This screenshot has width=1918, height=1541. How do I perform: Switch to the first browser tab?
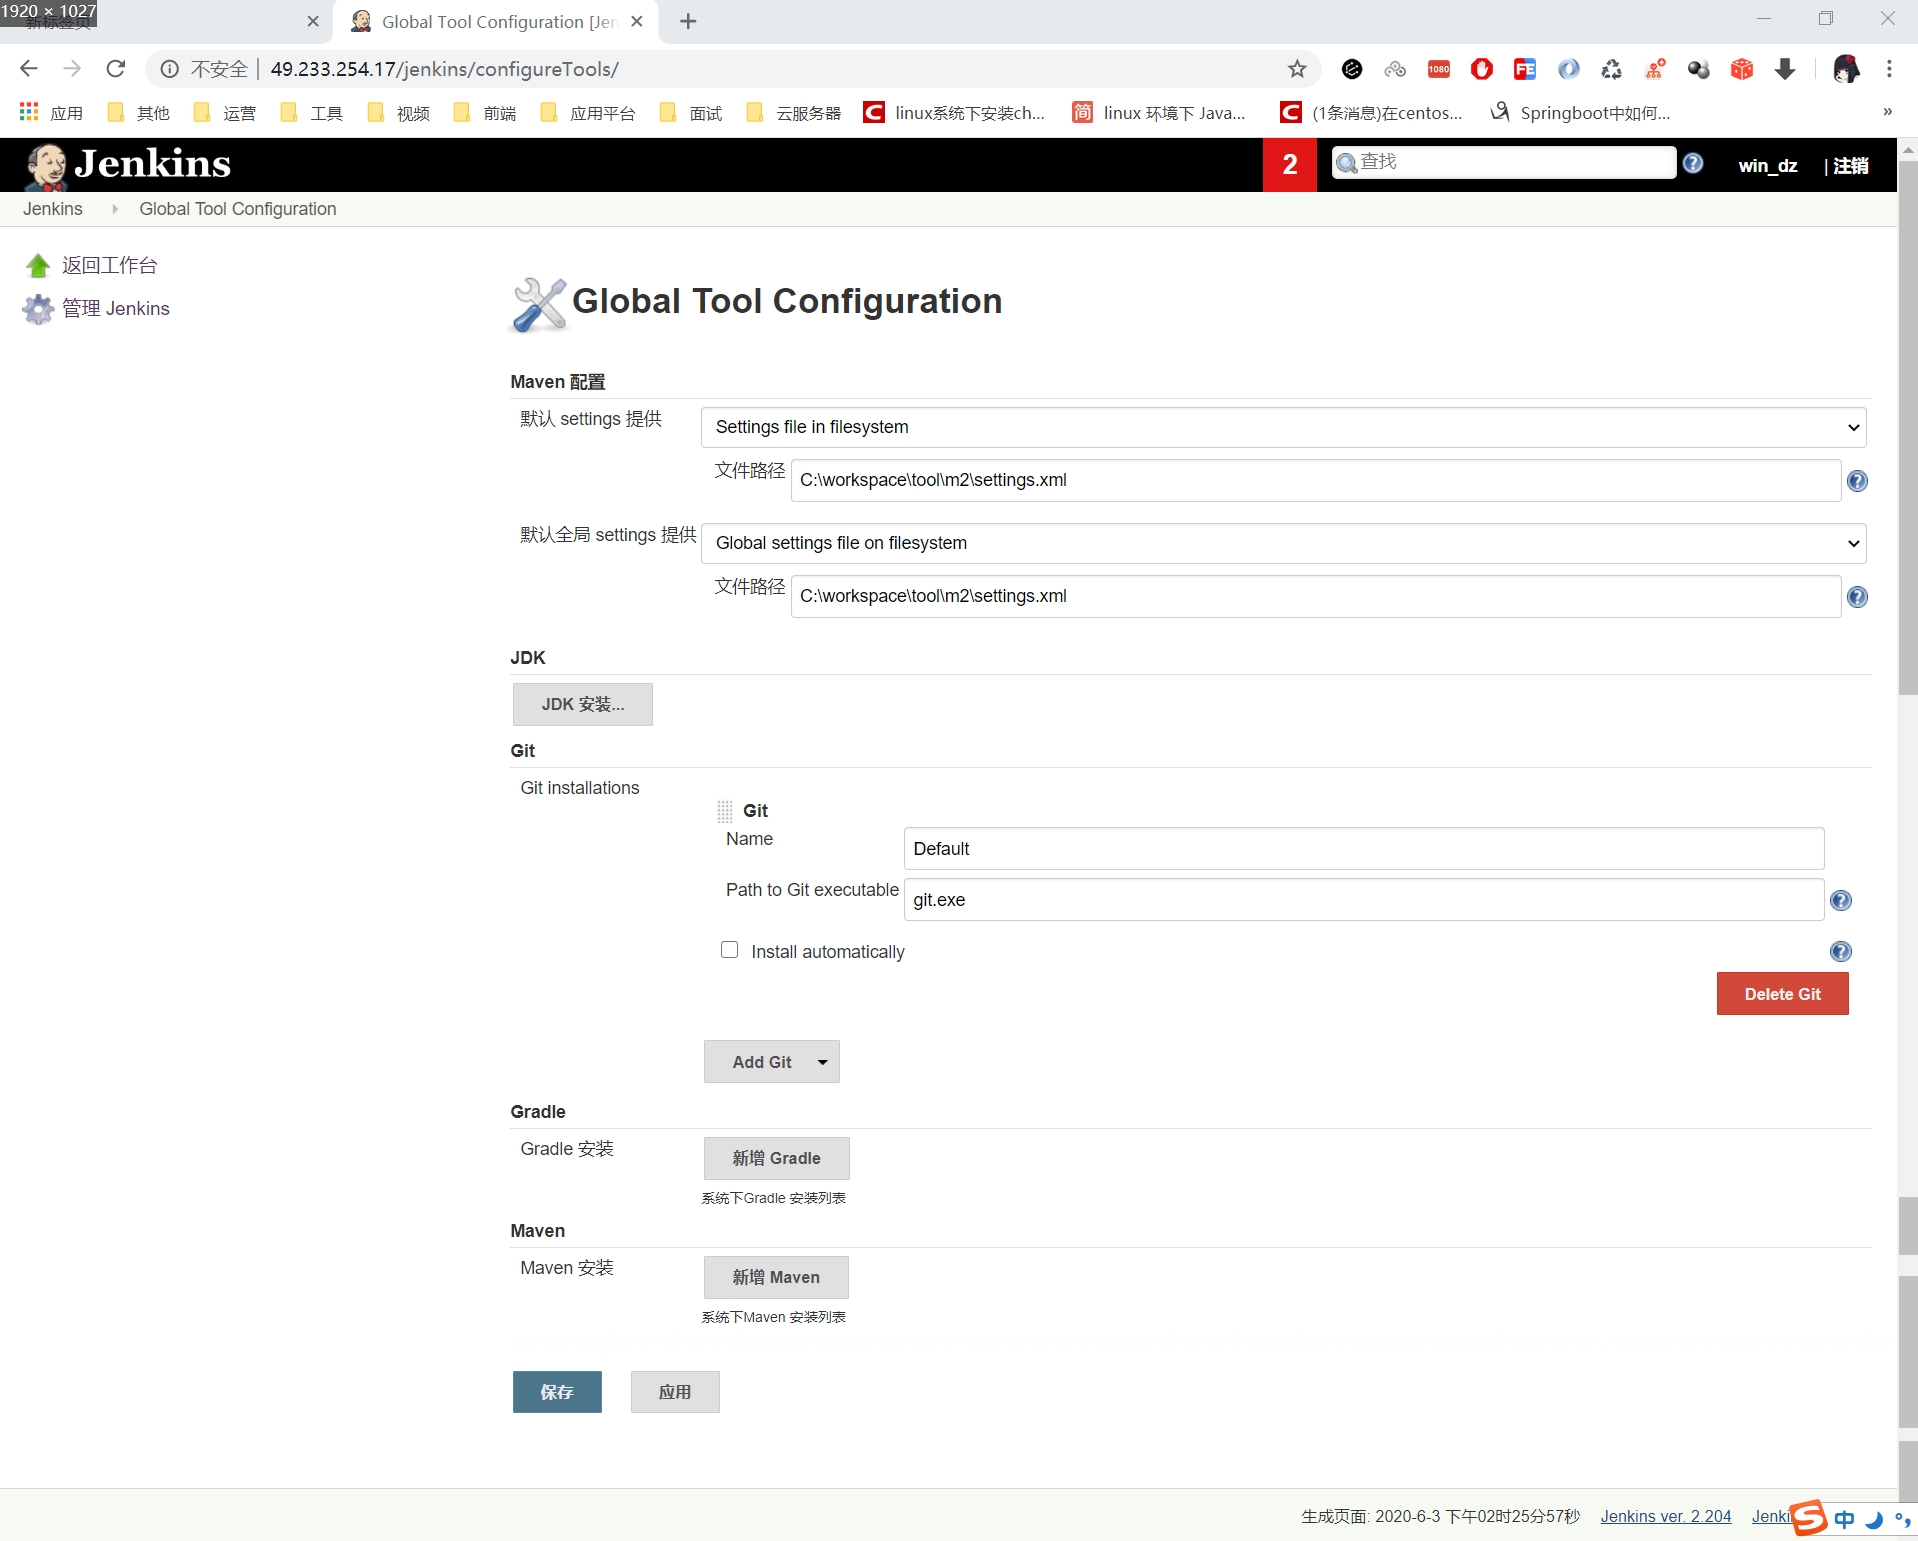tap(160, 22)
